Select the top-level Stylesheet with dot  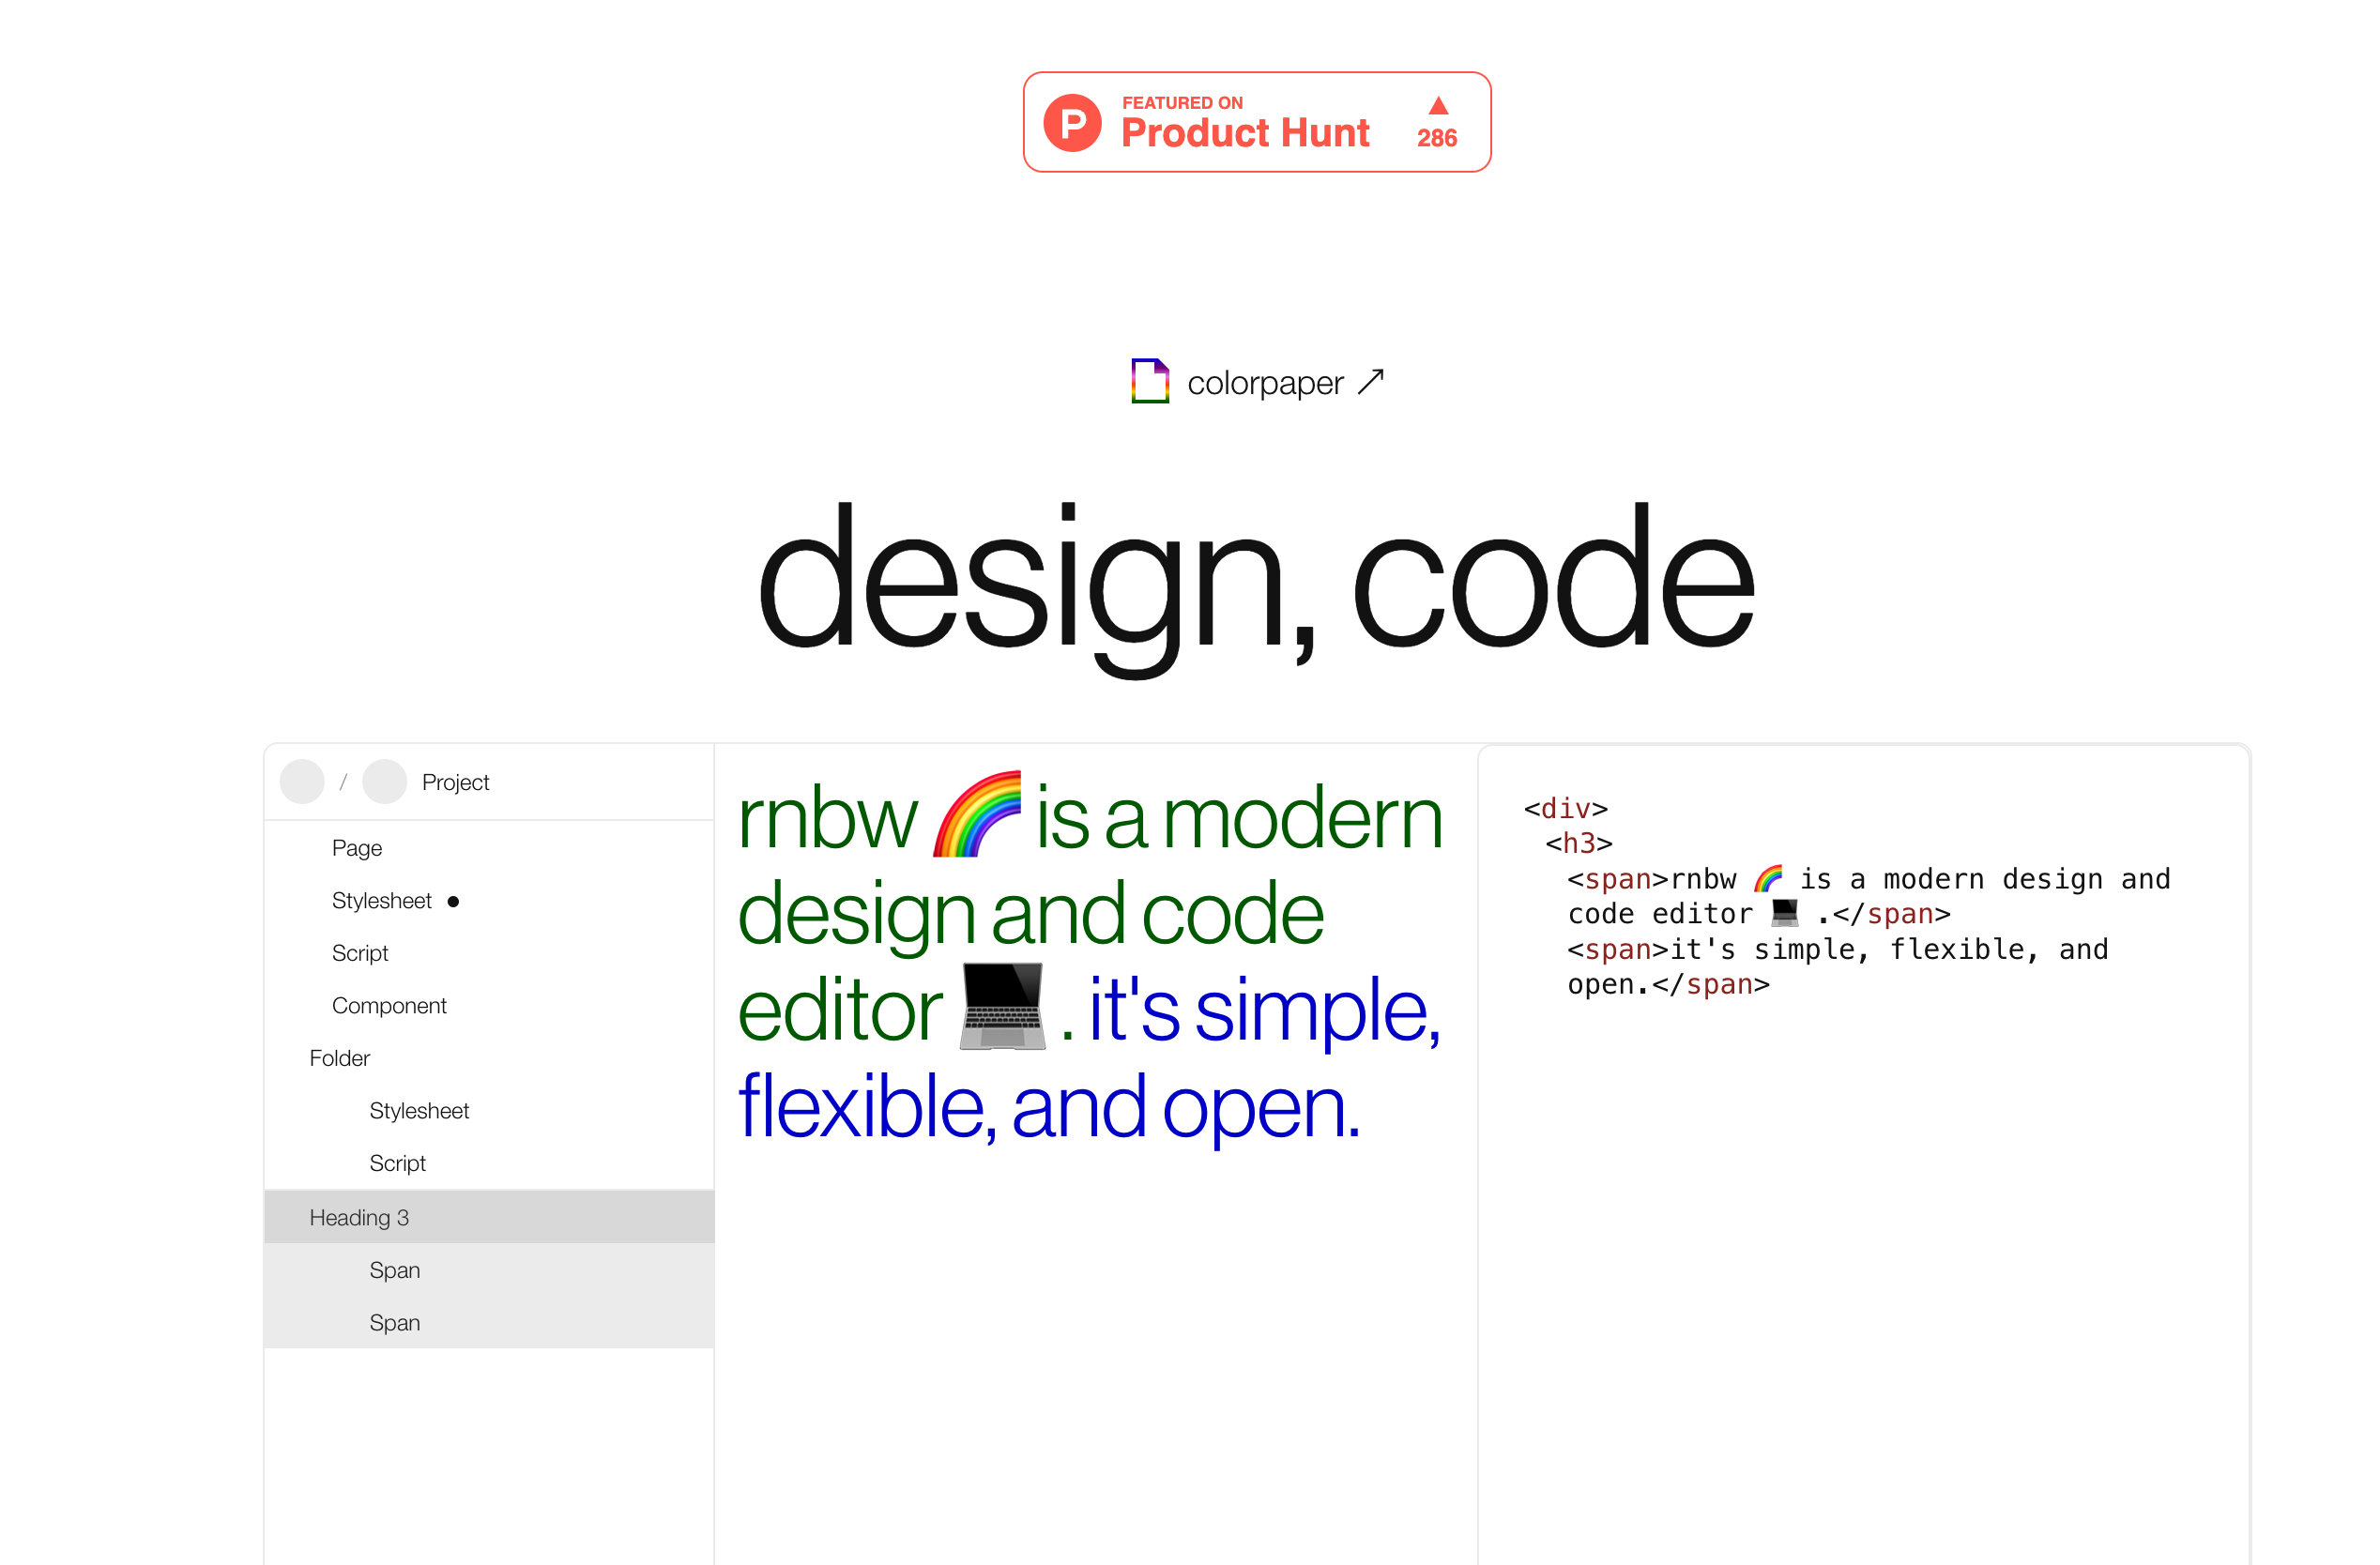coord(489,901)
